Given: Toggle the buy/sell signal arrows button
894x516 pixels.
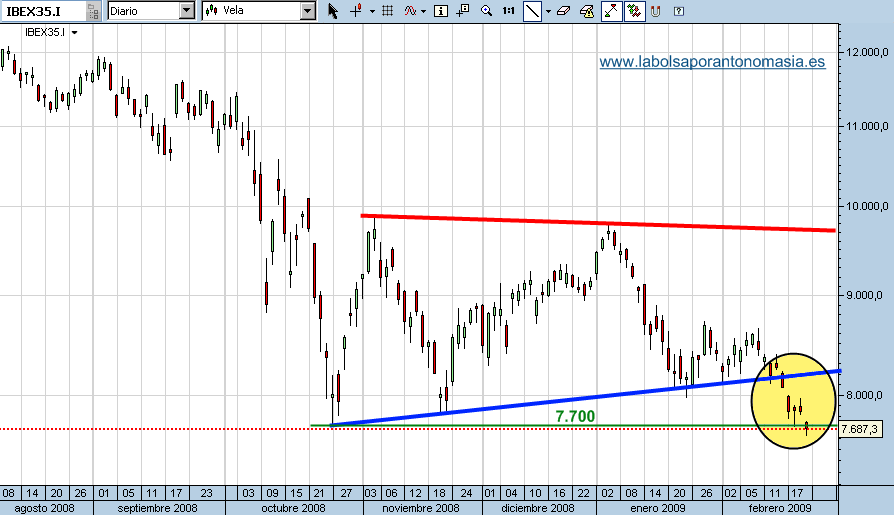Looking at the screenshot, I should pyautogui.click(x=634, y=11).
